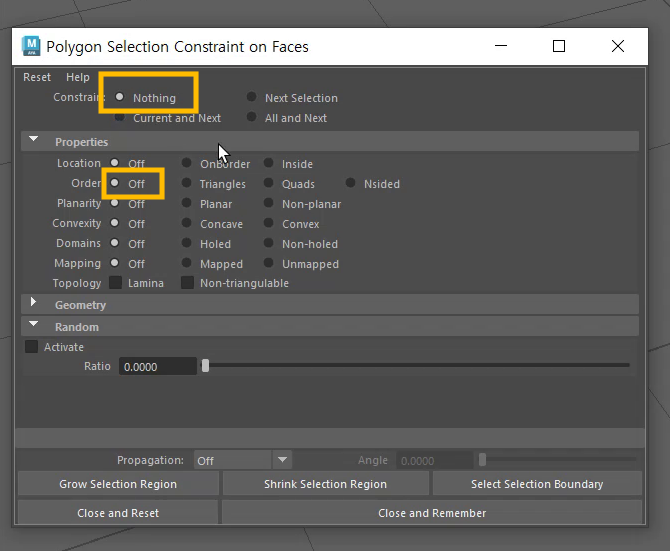Image resolution: width=670 pixels, height=551 pixels.
Task: Set Order to Nsided
Action: click(350, 183)
